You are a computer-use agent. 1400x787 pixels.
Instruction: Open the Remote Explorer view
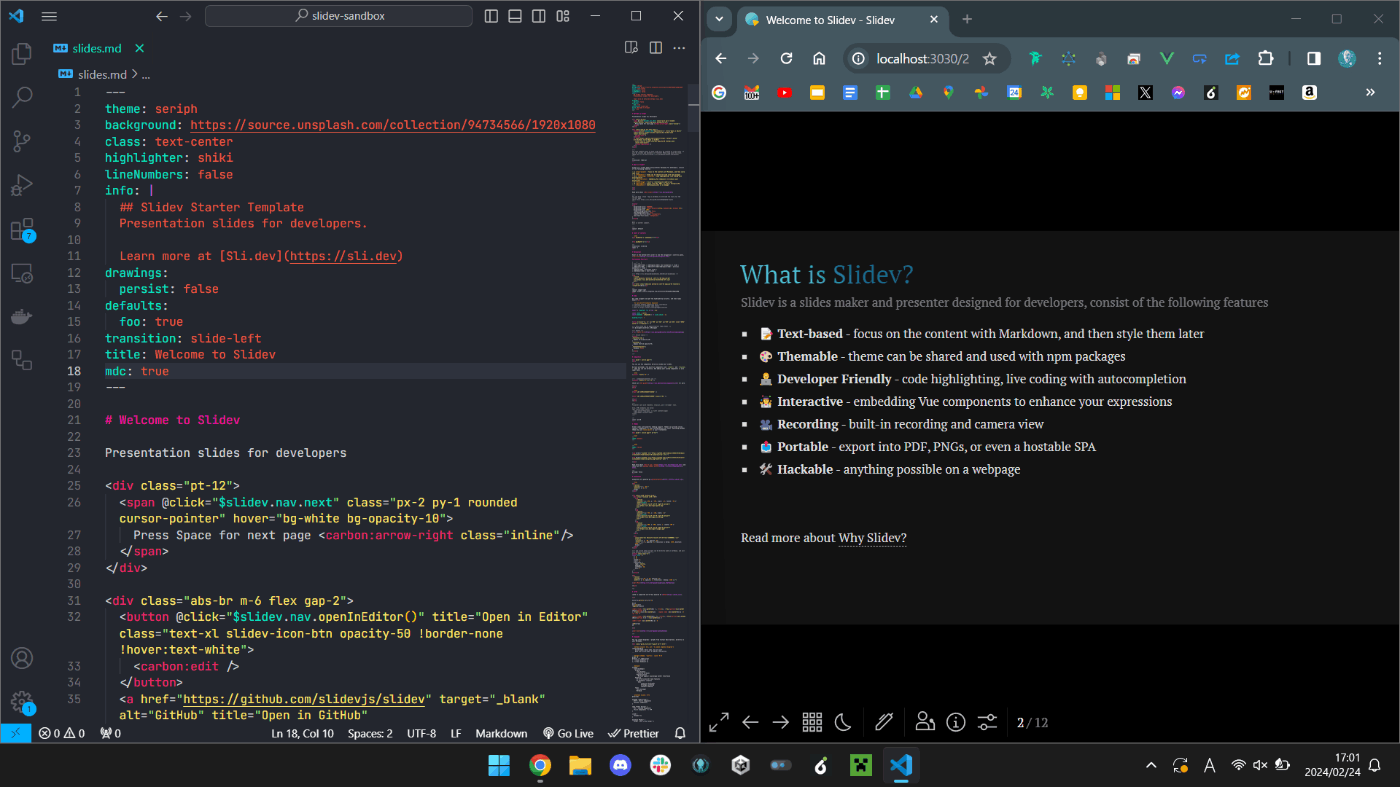point(21,273)
